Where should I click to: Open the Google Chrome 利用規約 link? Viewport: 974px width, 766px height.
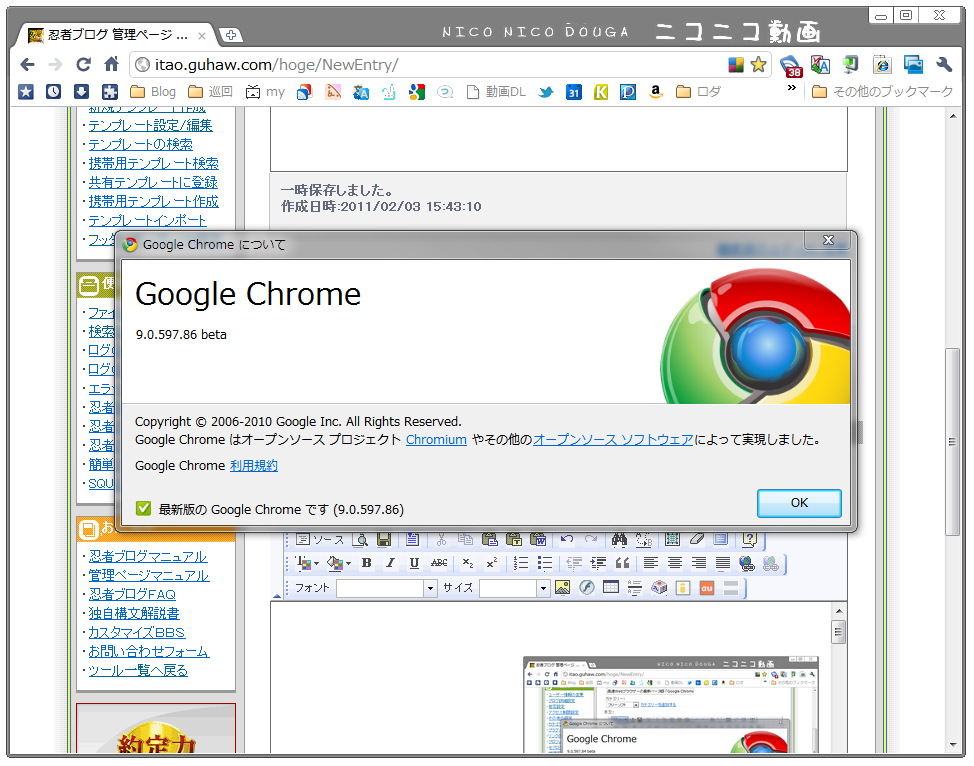[x=253, y=465]
